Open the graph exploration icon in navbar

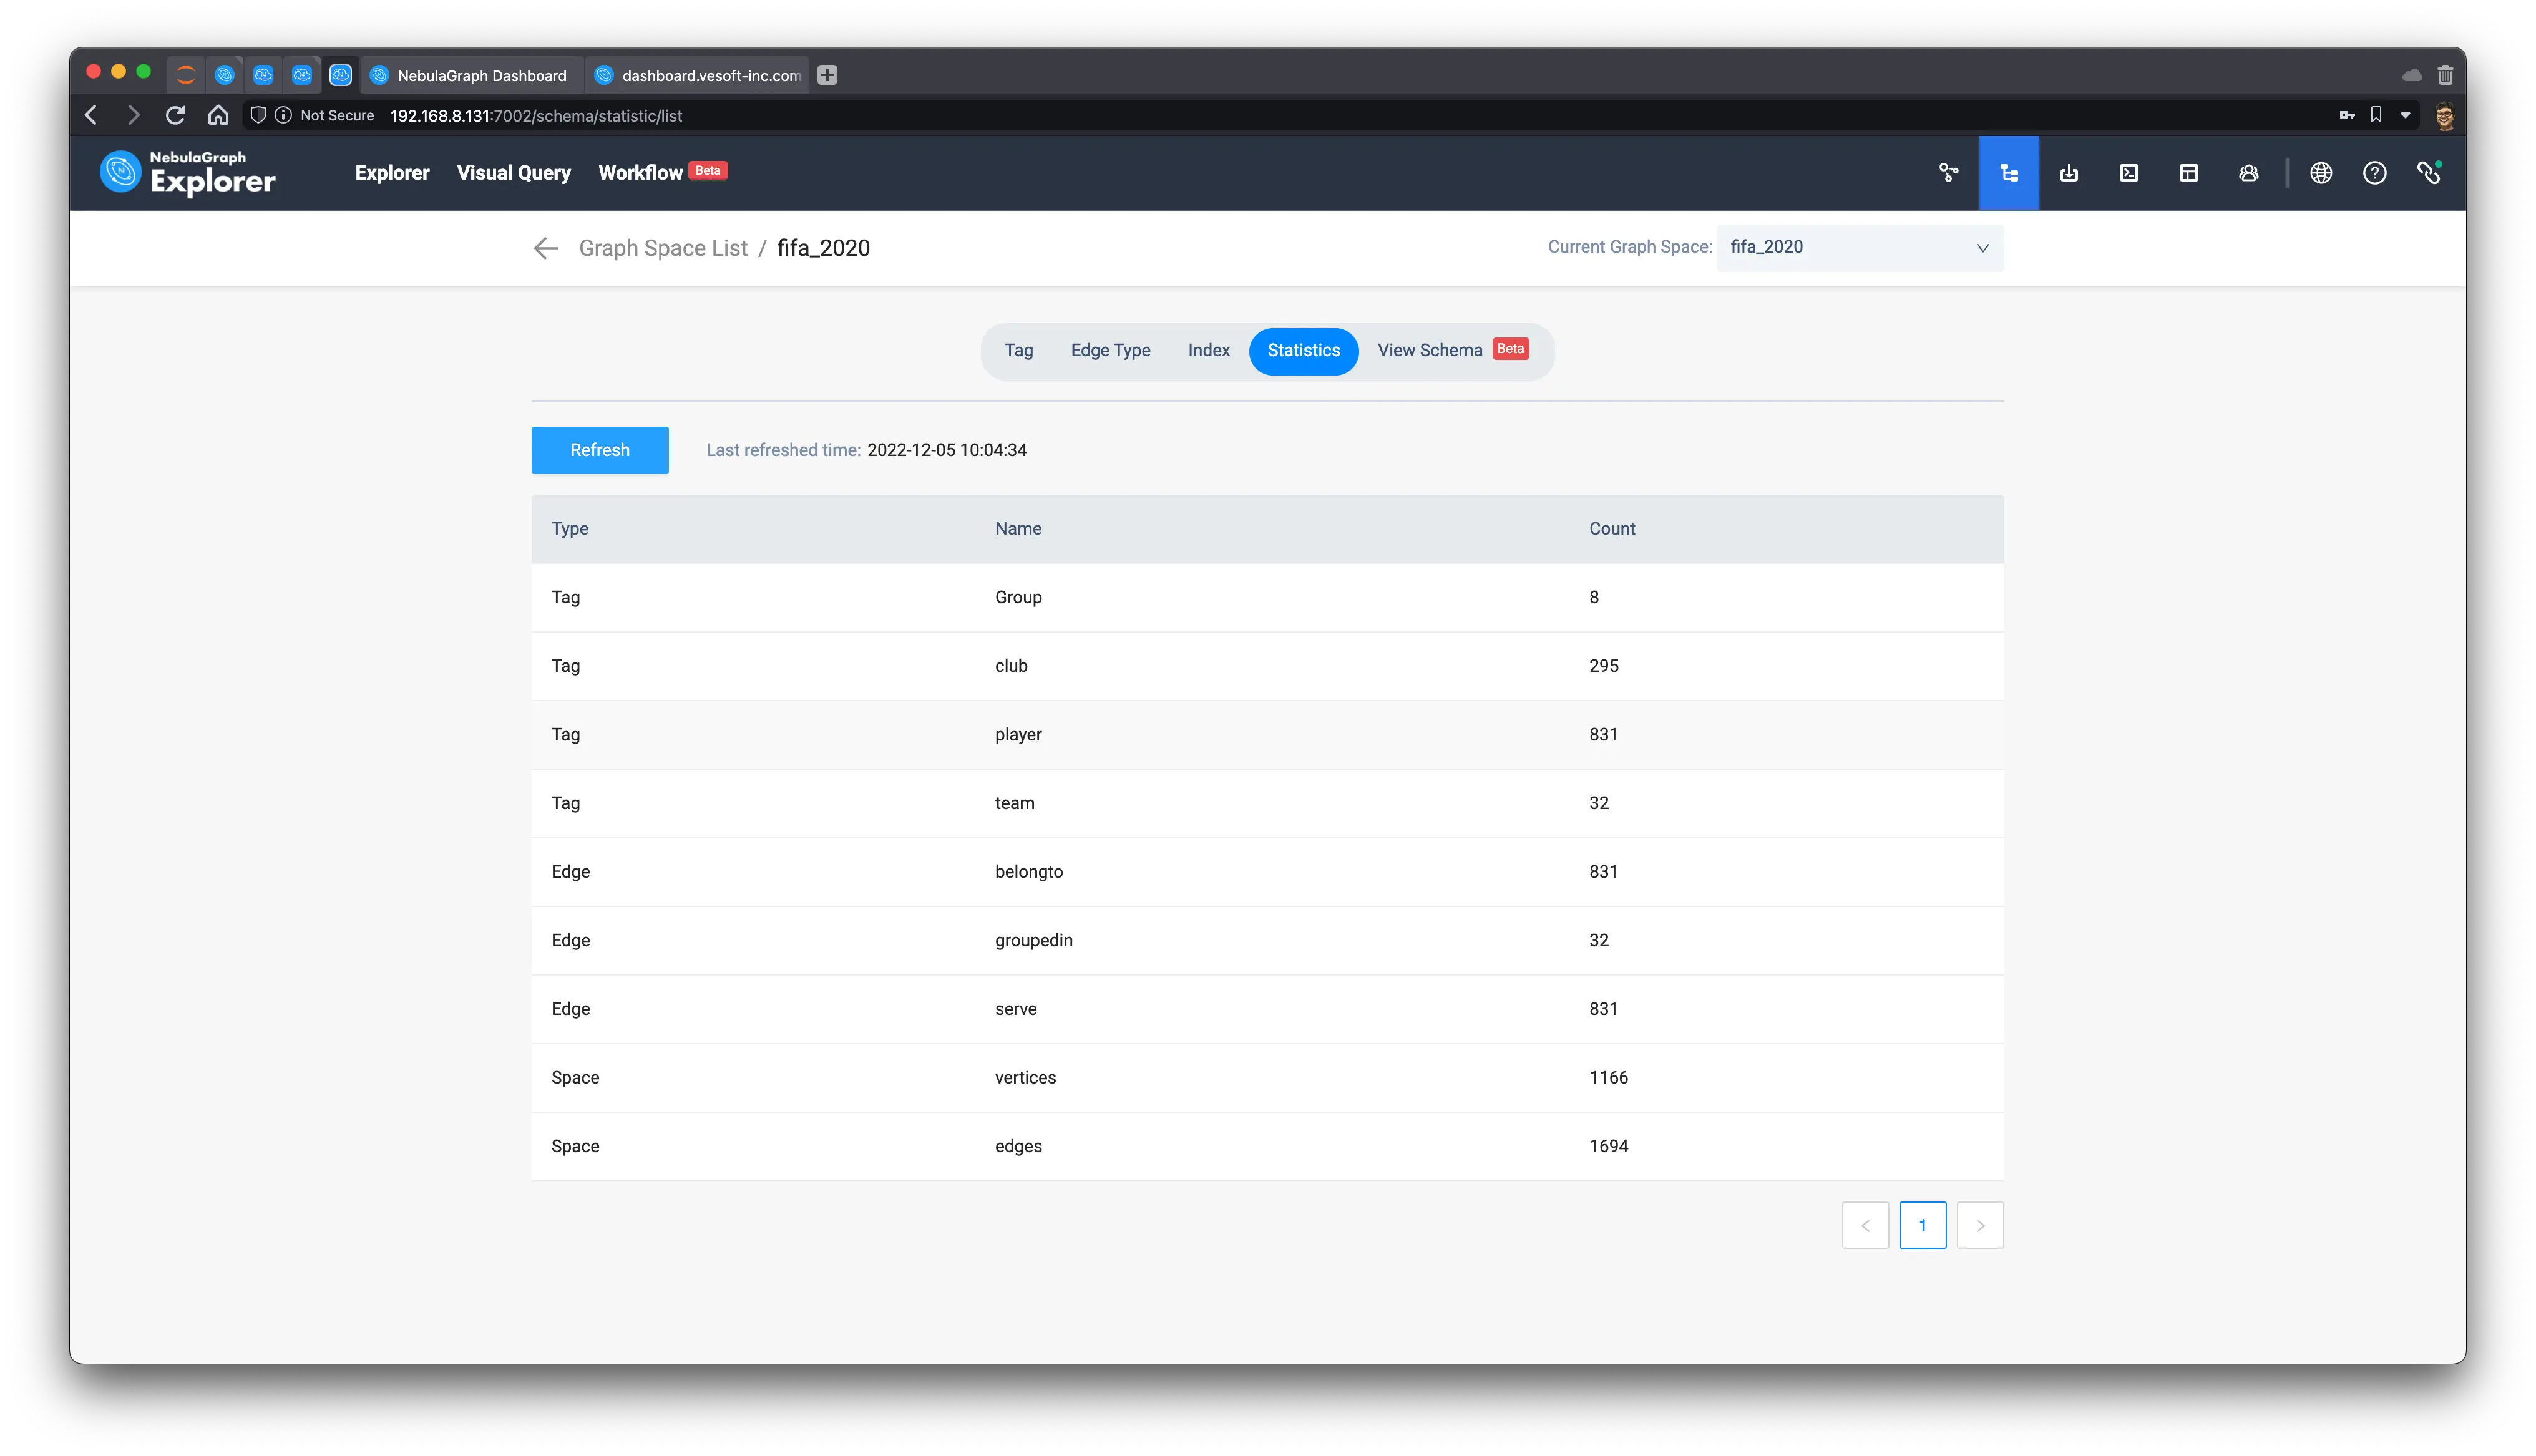point(1948,173)
